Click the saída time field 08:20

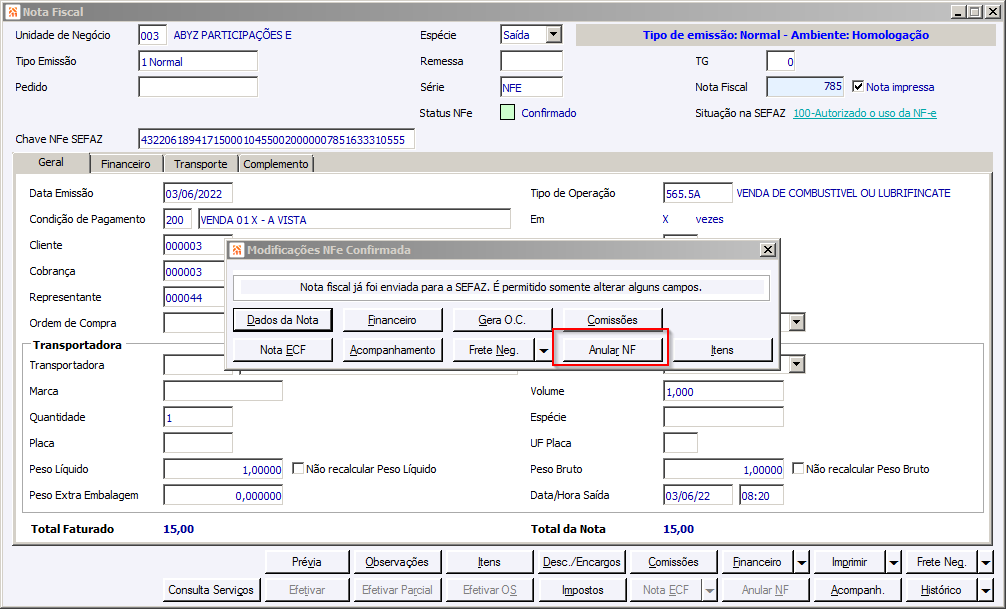point(761,495)
